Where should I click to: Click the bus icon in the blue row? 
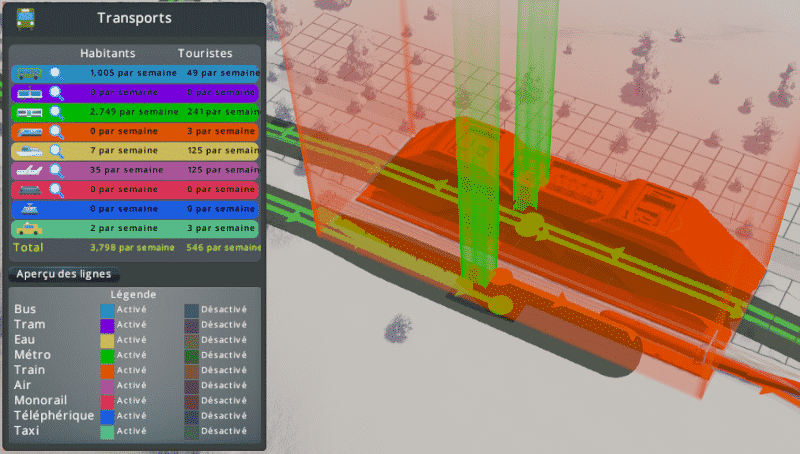pyautogui.click(x=29, y=73)
